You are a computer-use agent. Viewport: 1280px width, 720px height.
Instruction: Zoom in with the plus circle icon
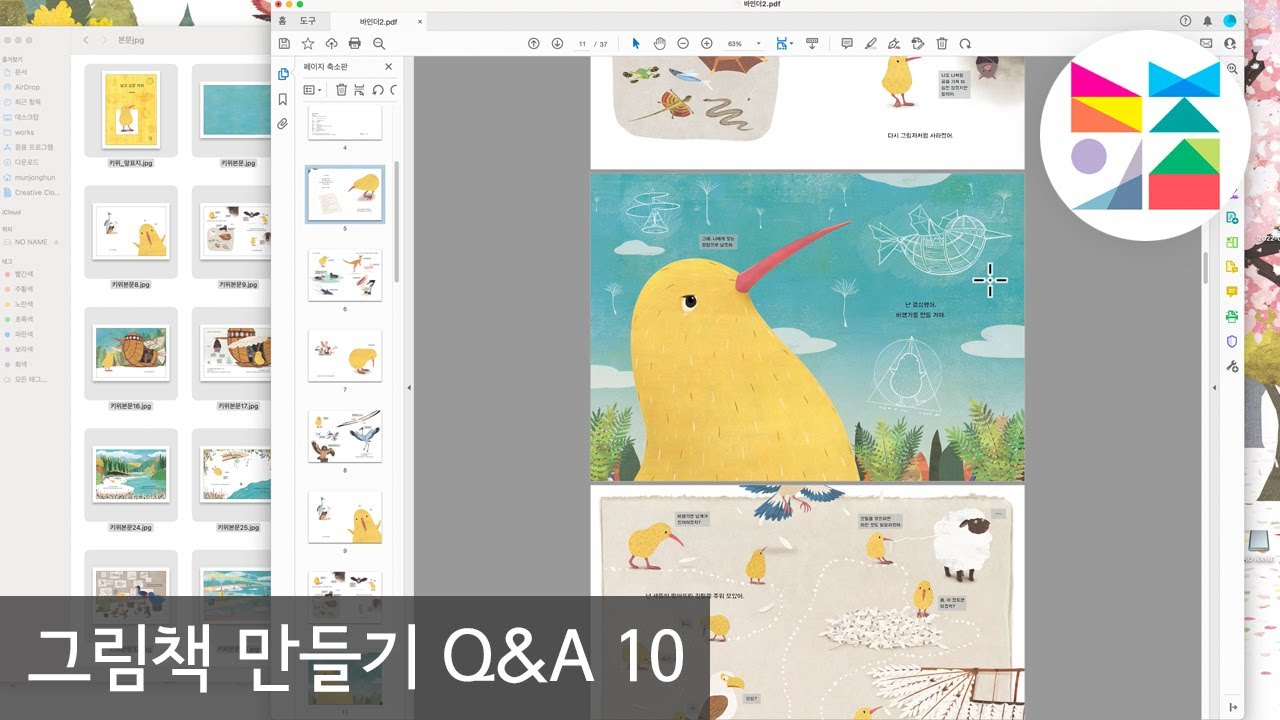pos(707,44)
